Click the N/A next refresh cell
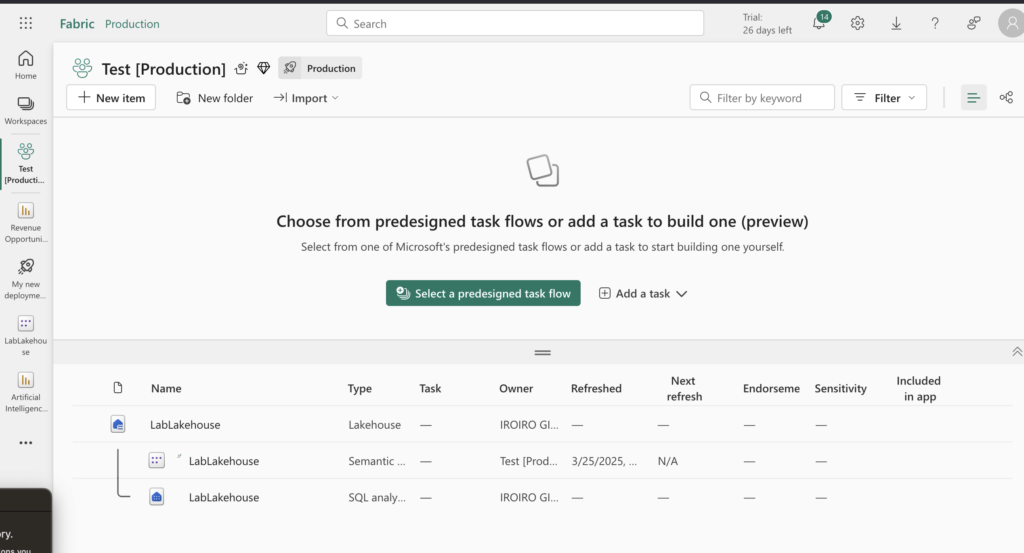Viewport: 1024px width, 553px height. click(667, 461)
